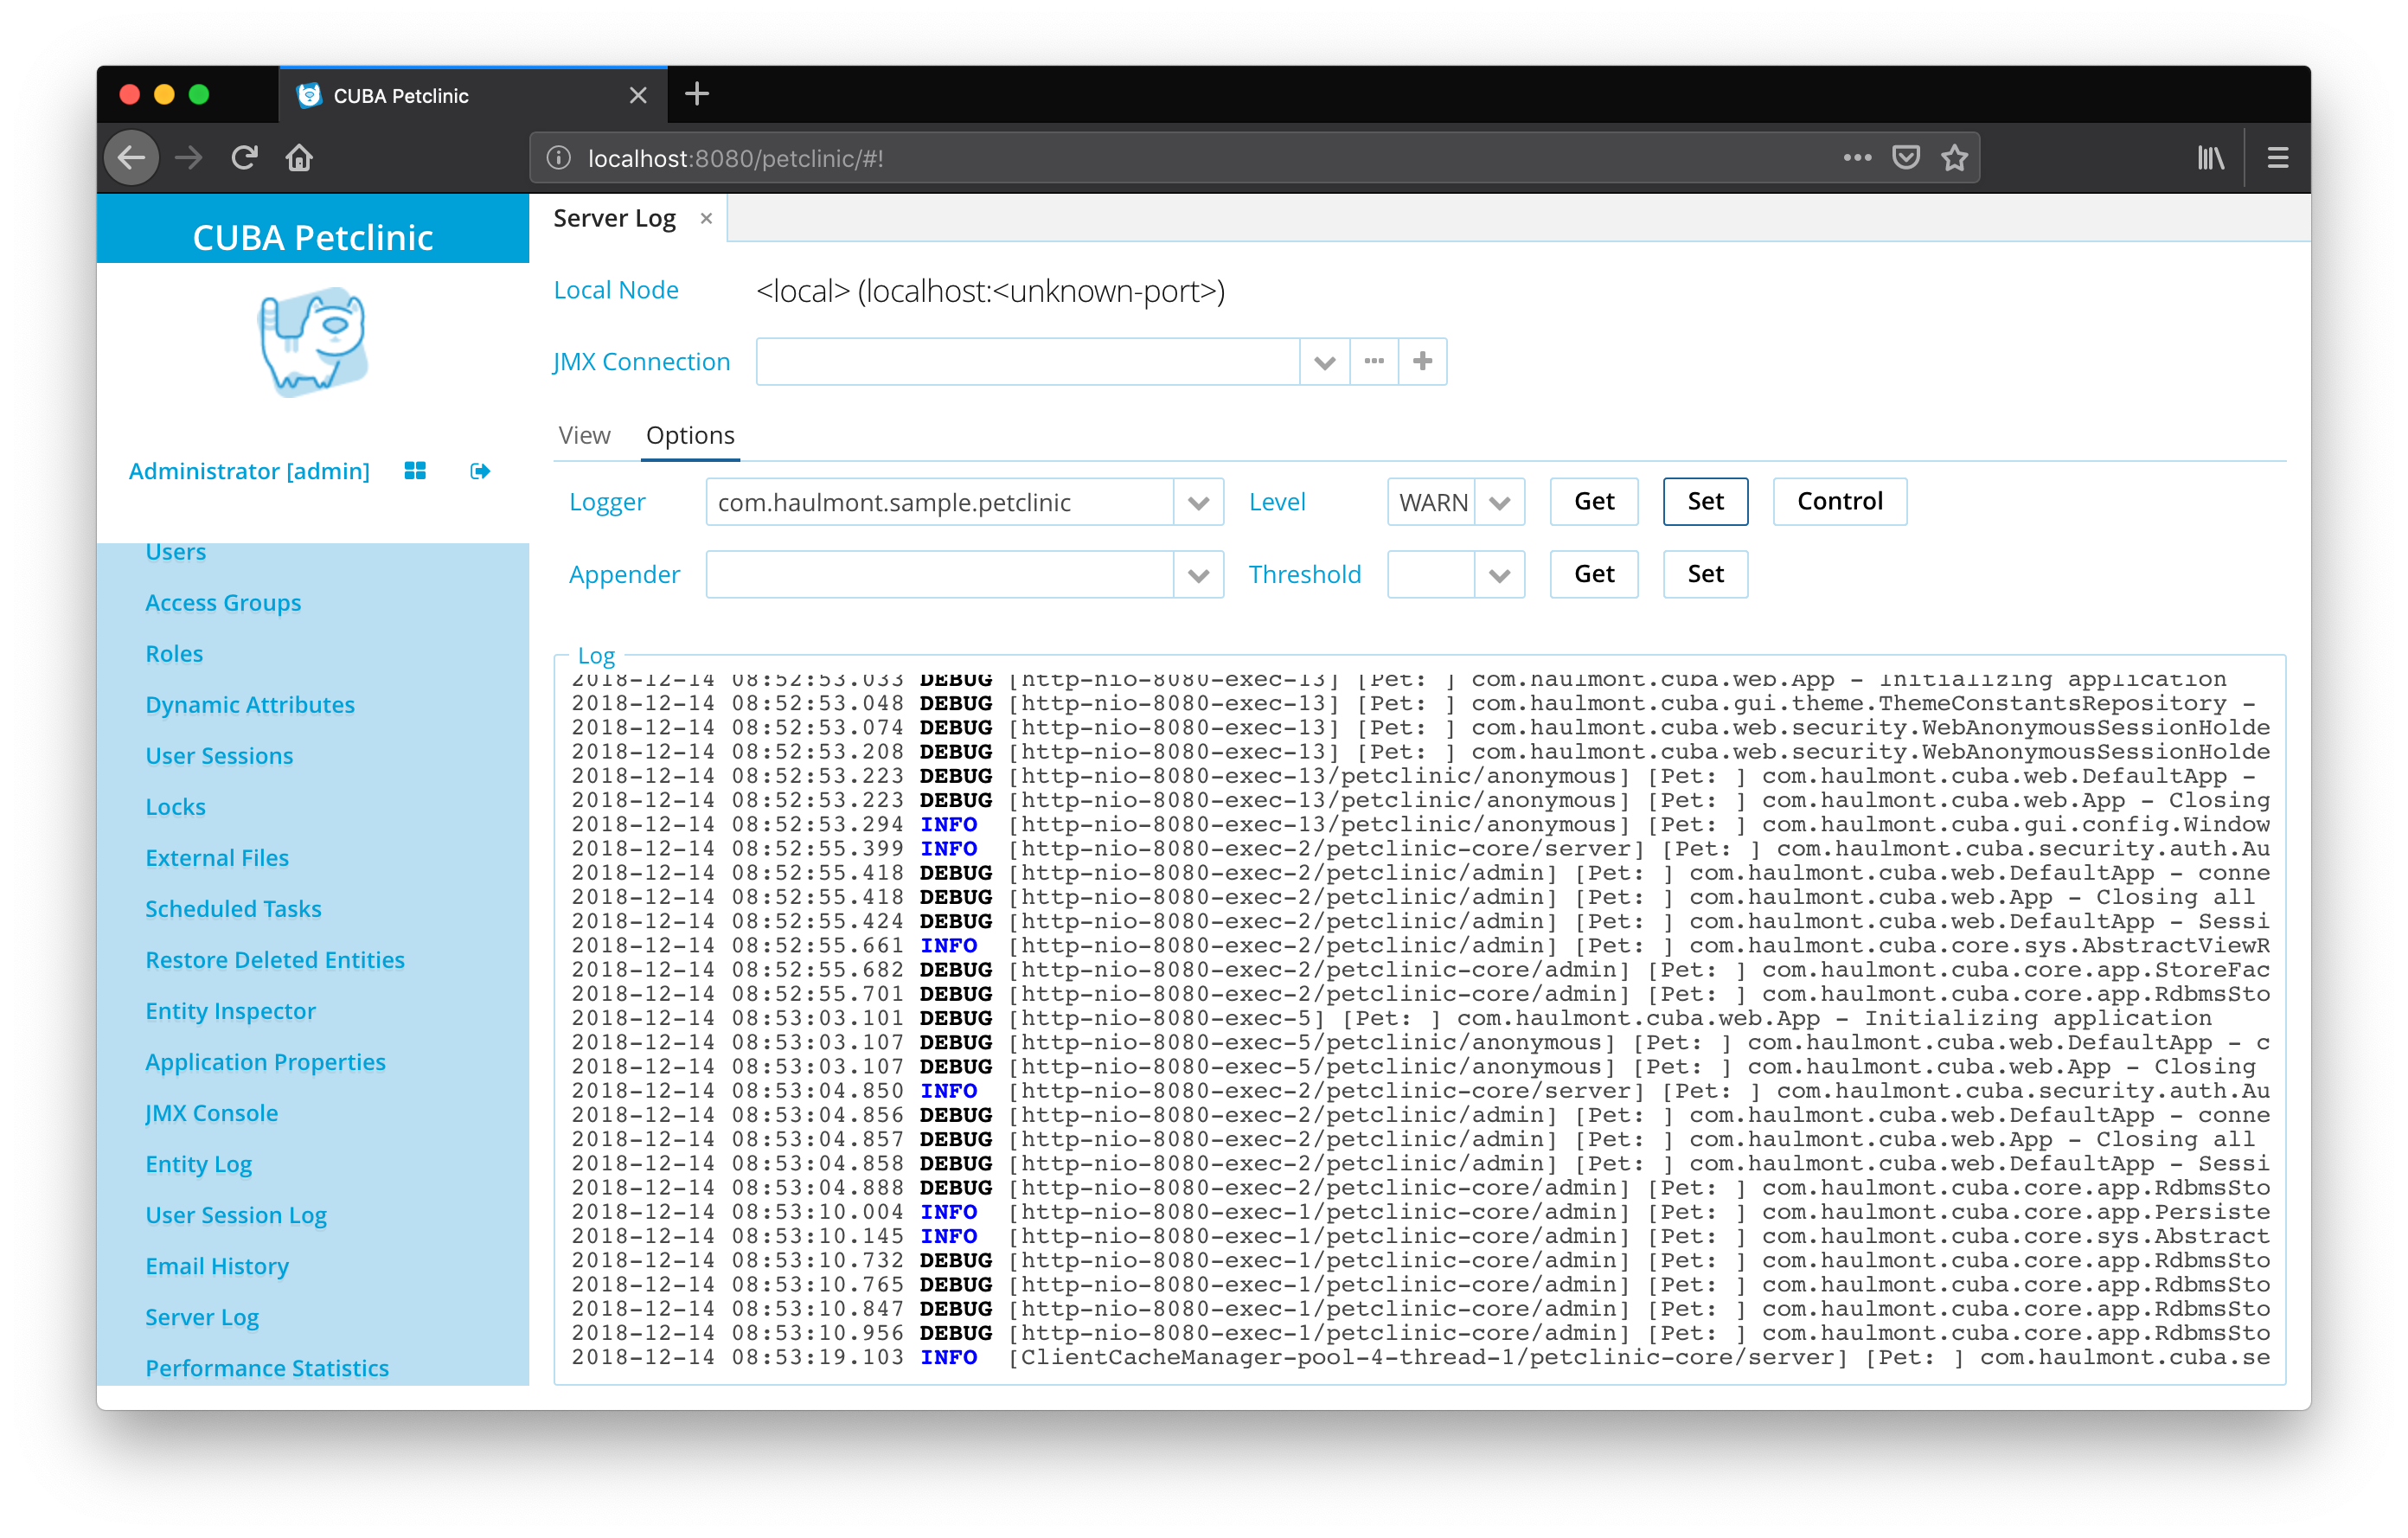Open JMX Console in sidebar
The width and height of the screenshot is (2408, 1538).
(211, 1113)
